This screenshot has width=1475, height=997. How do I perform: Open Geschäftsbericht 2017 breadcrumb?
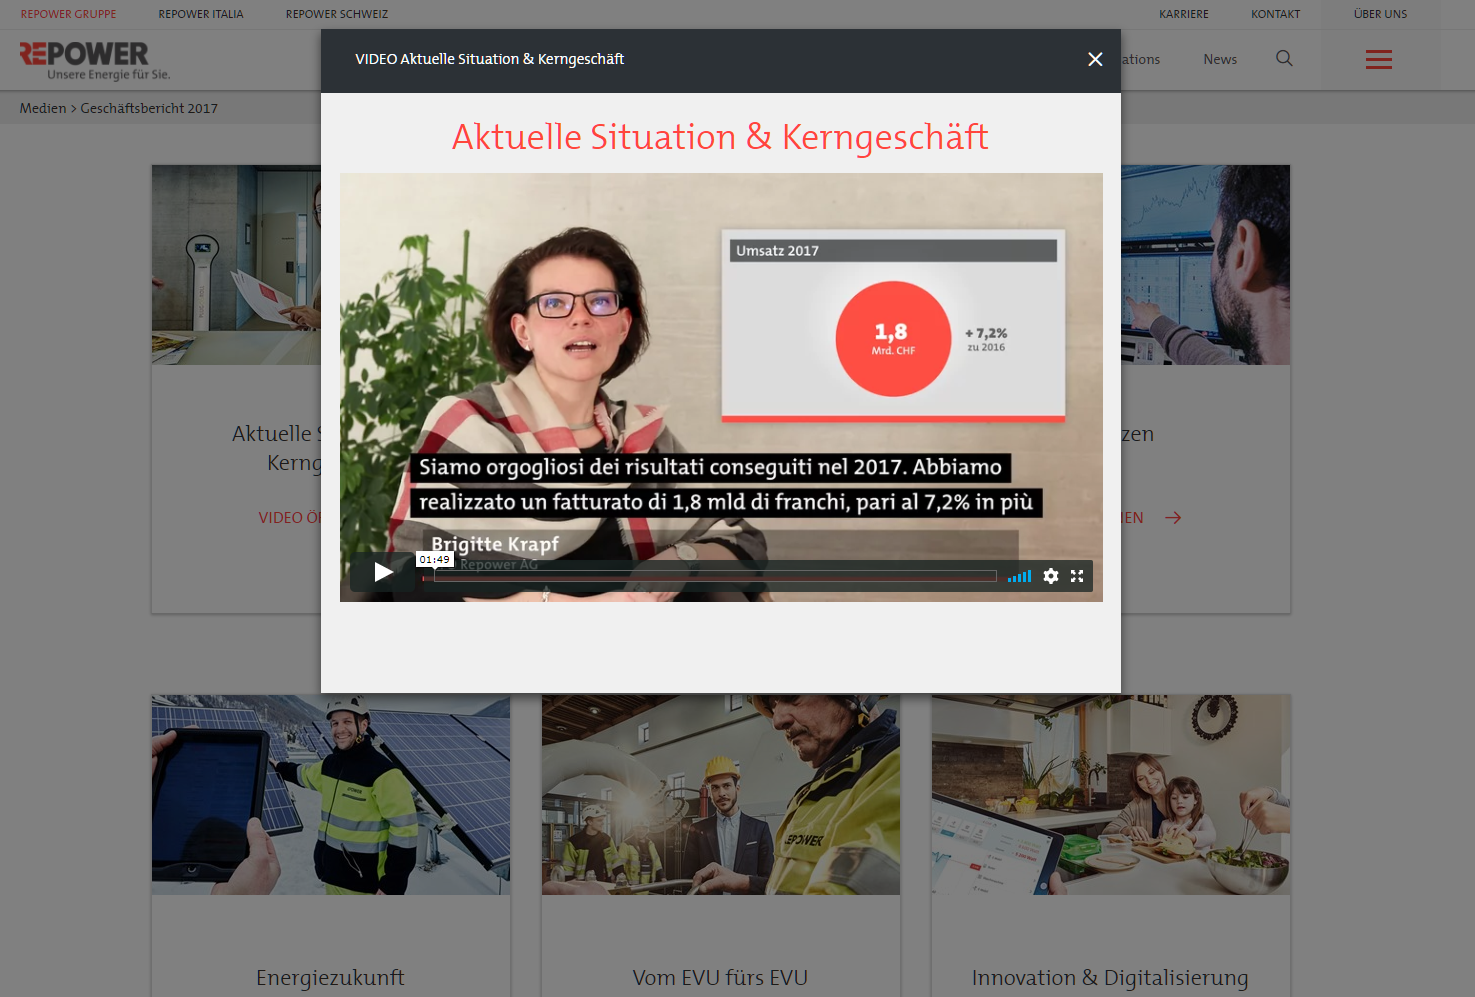pos(149,108)
